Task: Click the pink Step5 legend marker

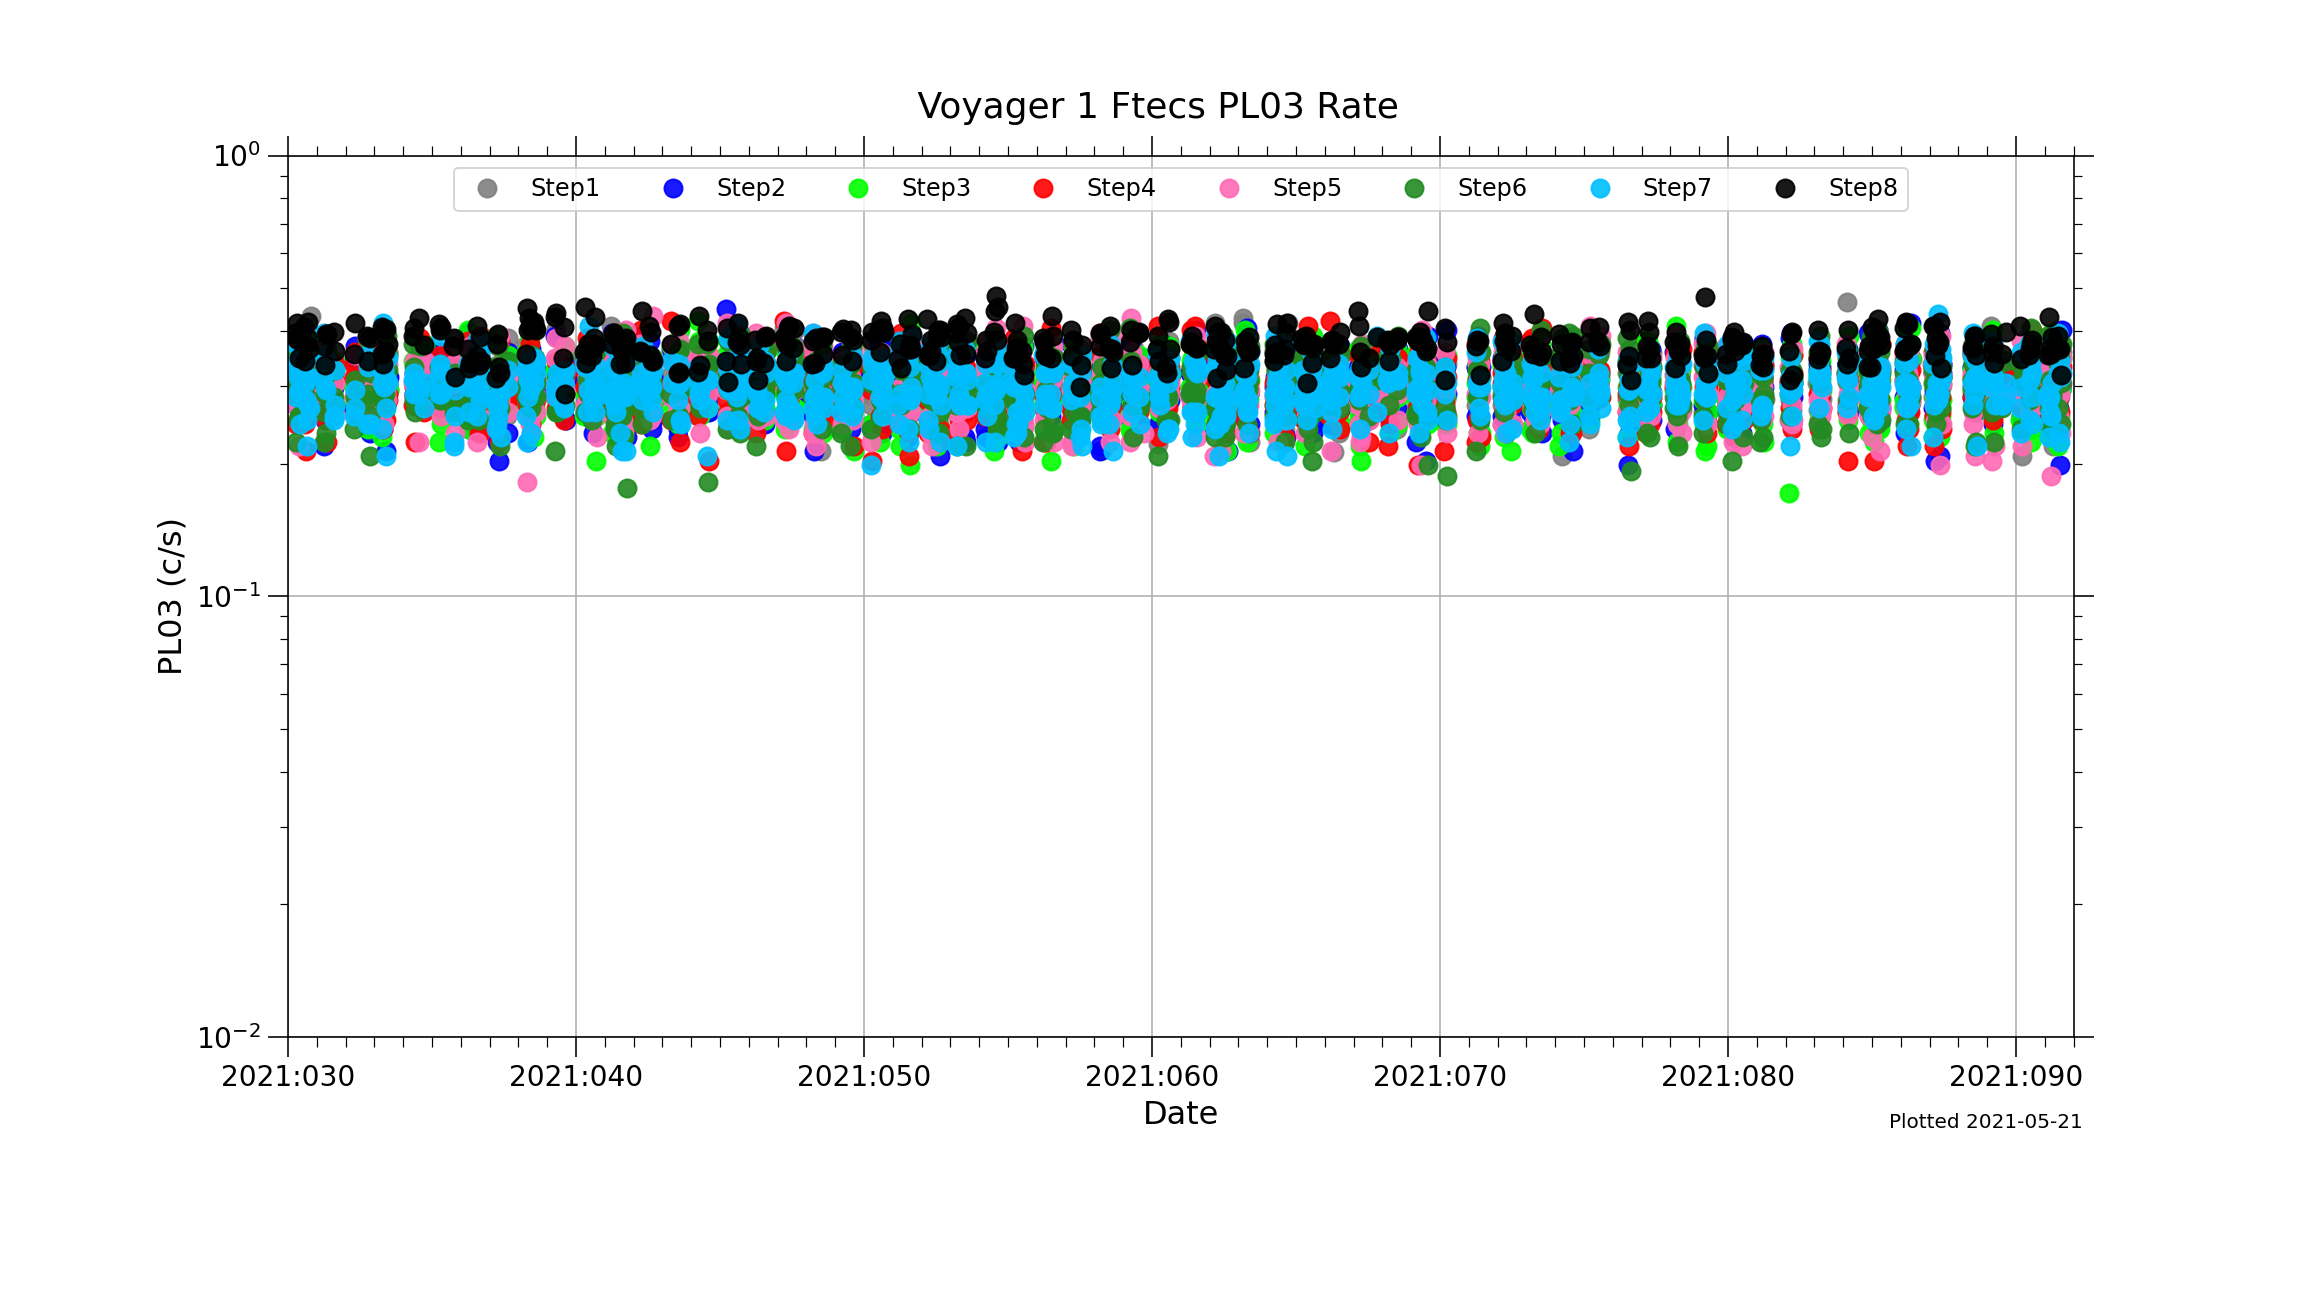Action: coord(1229,189)
